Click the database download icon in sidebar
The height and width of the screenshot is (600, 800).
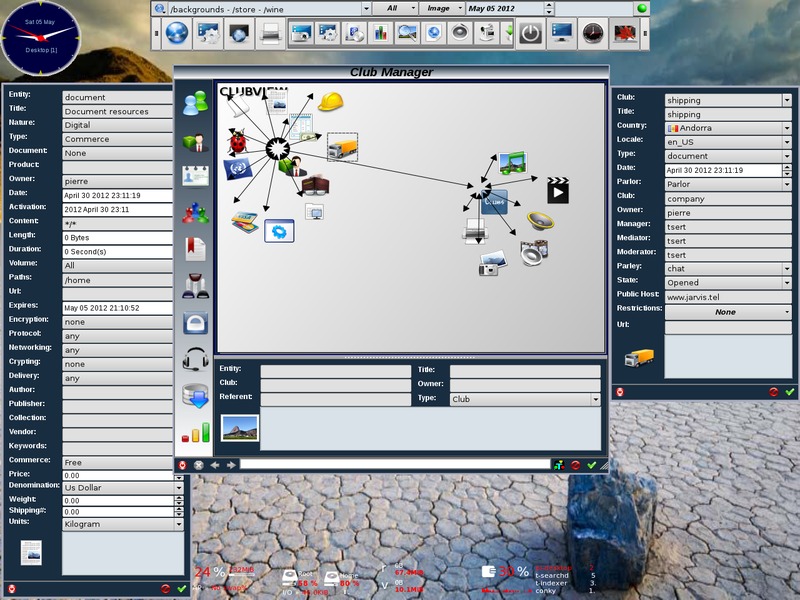coord(195,396)
